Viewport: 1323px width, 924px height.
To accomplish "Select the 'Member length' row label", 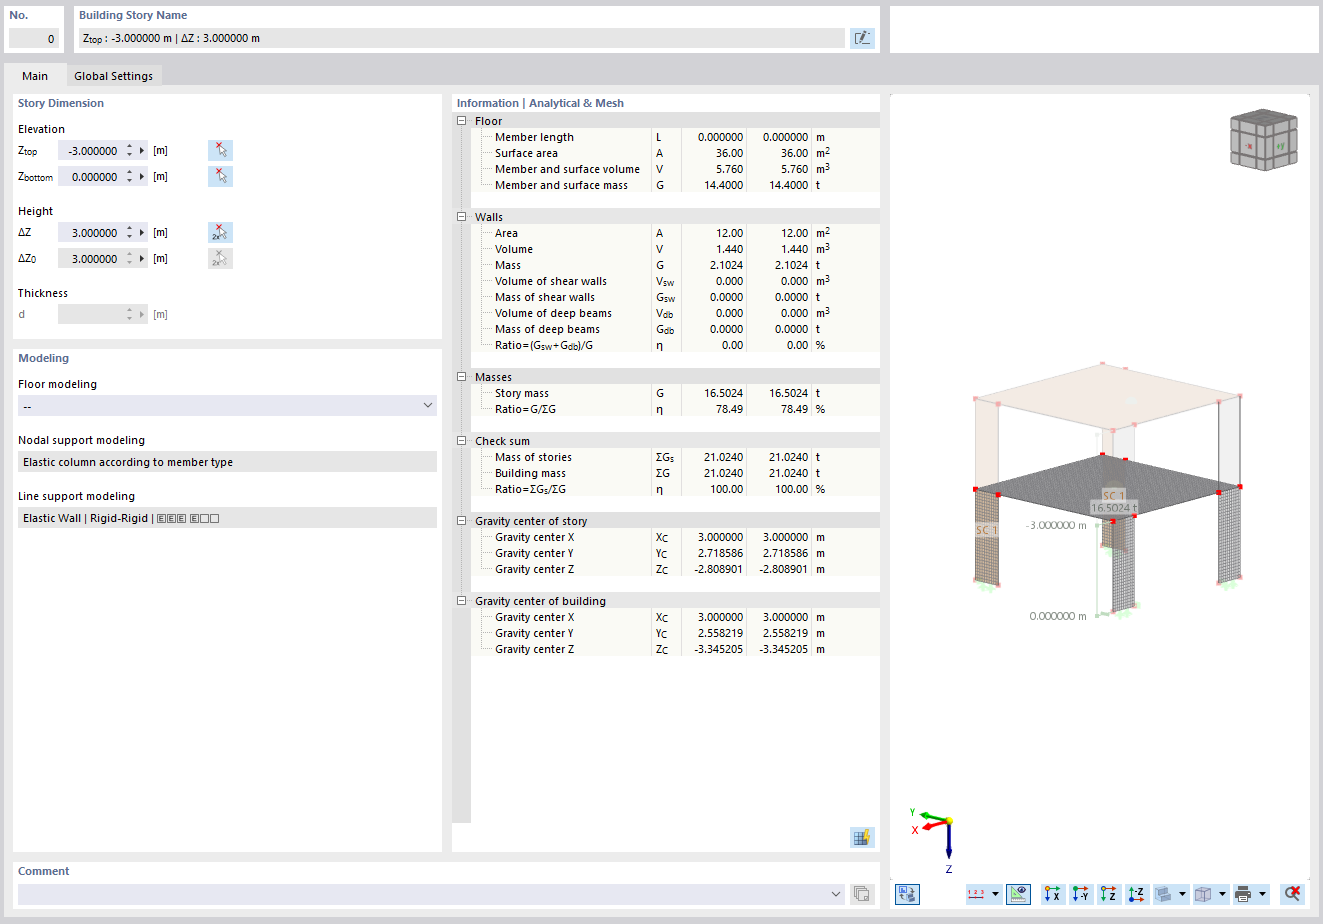I will click(534, 137).
